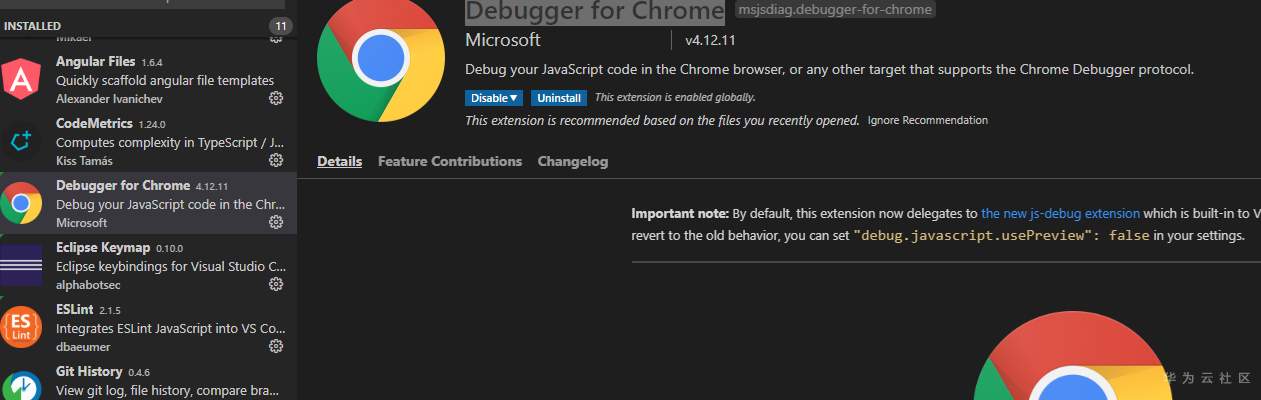This screenshot has height=400, width=1261.
Task: Switch to the Feature Contributions tab
Action: point(449,161)
